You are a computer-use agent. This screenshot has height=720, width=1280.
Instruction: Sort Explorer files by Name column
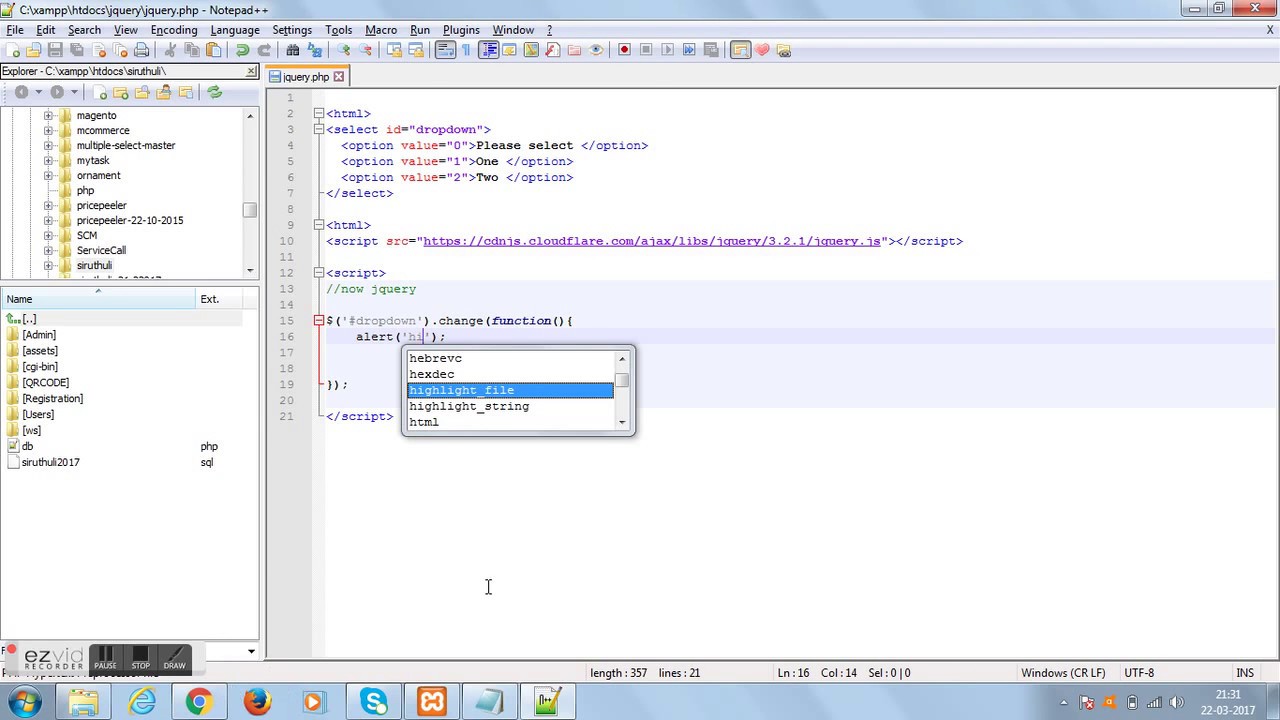click(x=98, y=299)
